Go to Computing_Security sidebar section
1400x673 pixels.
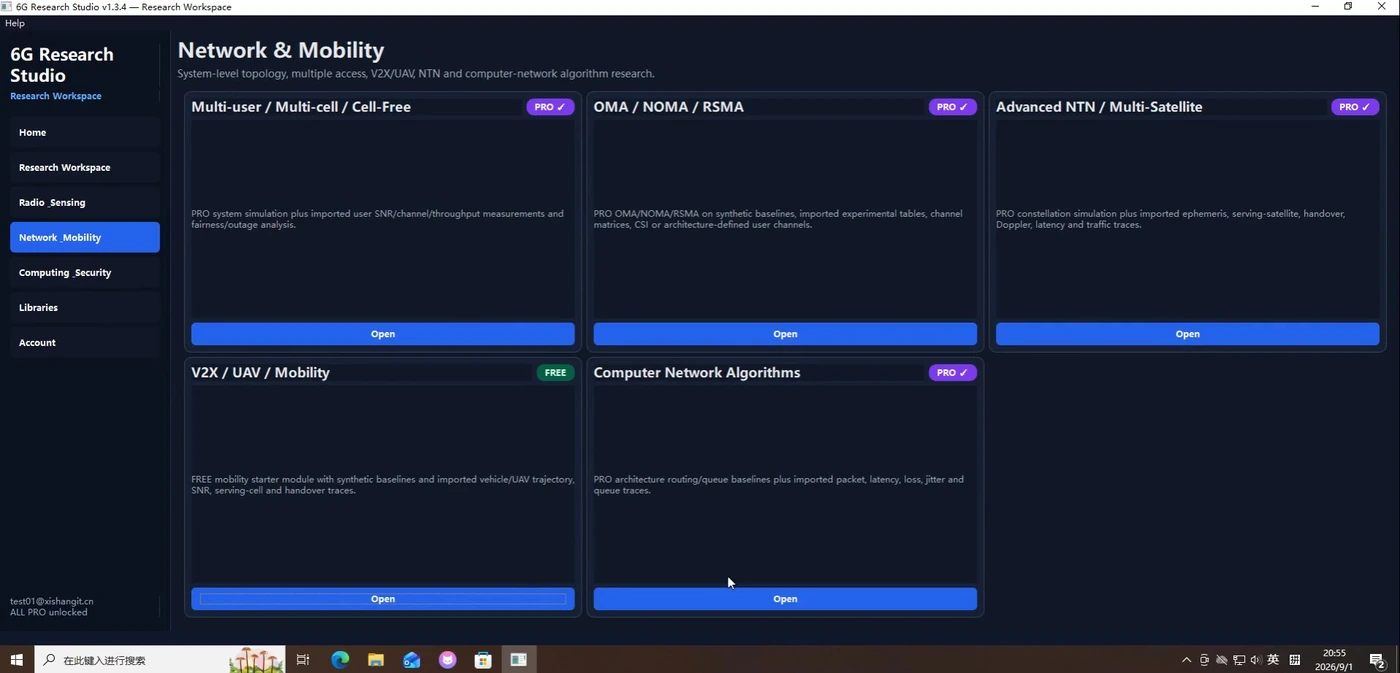coord(85,272)
